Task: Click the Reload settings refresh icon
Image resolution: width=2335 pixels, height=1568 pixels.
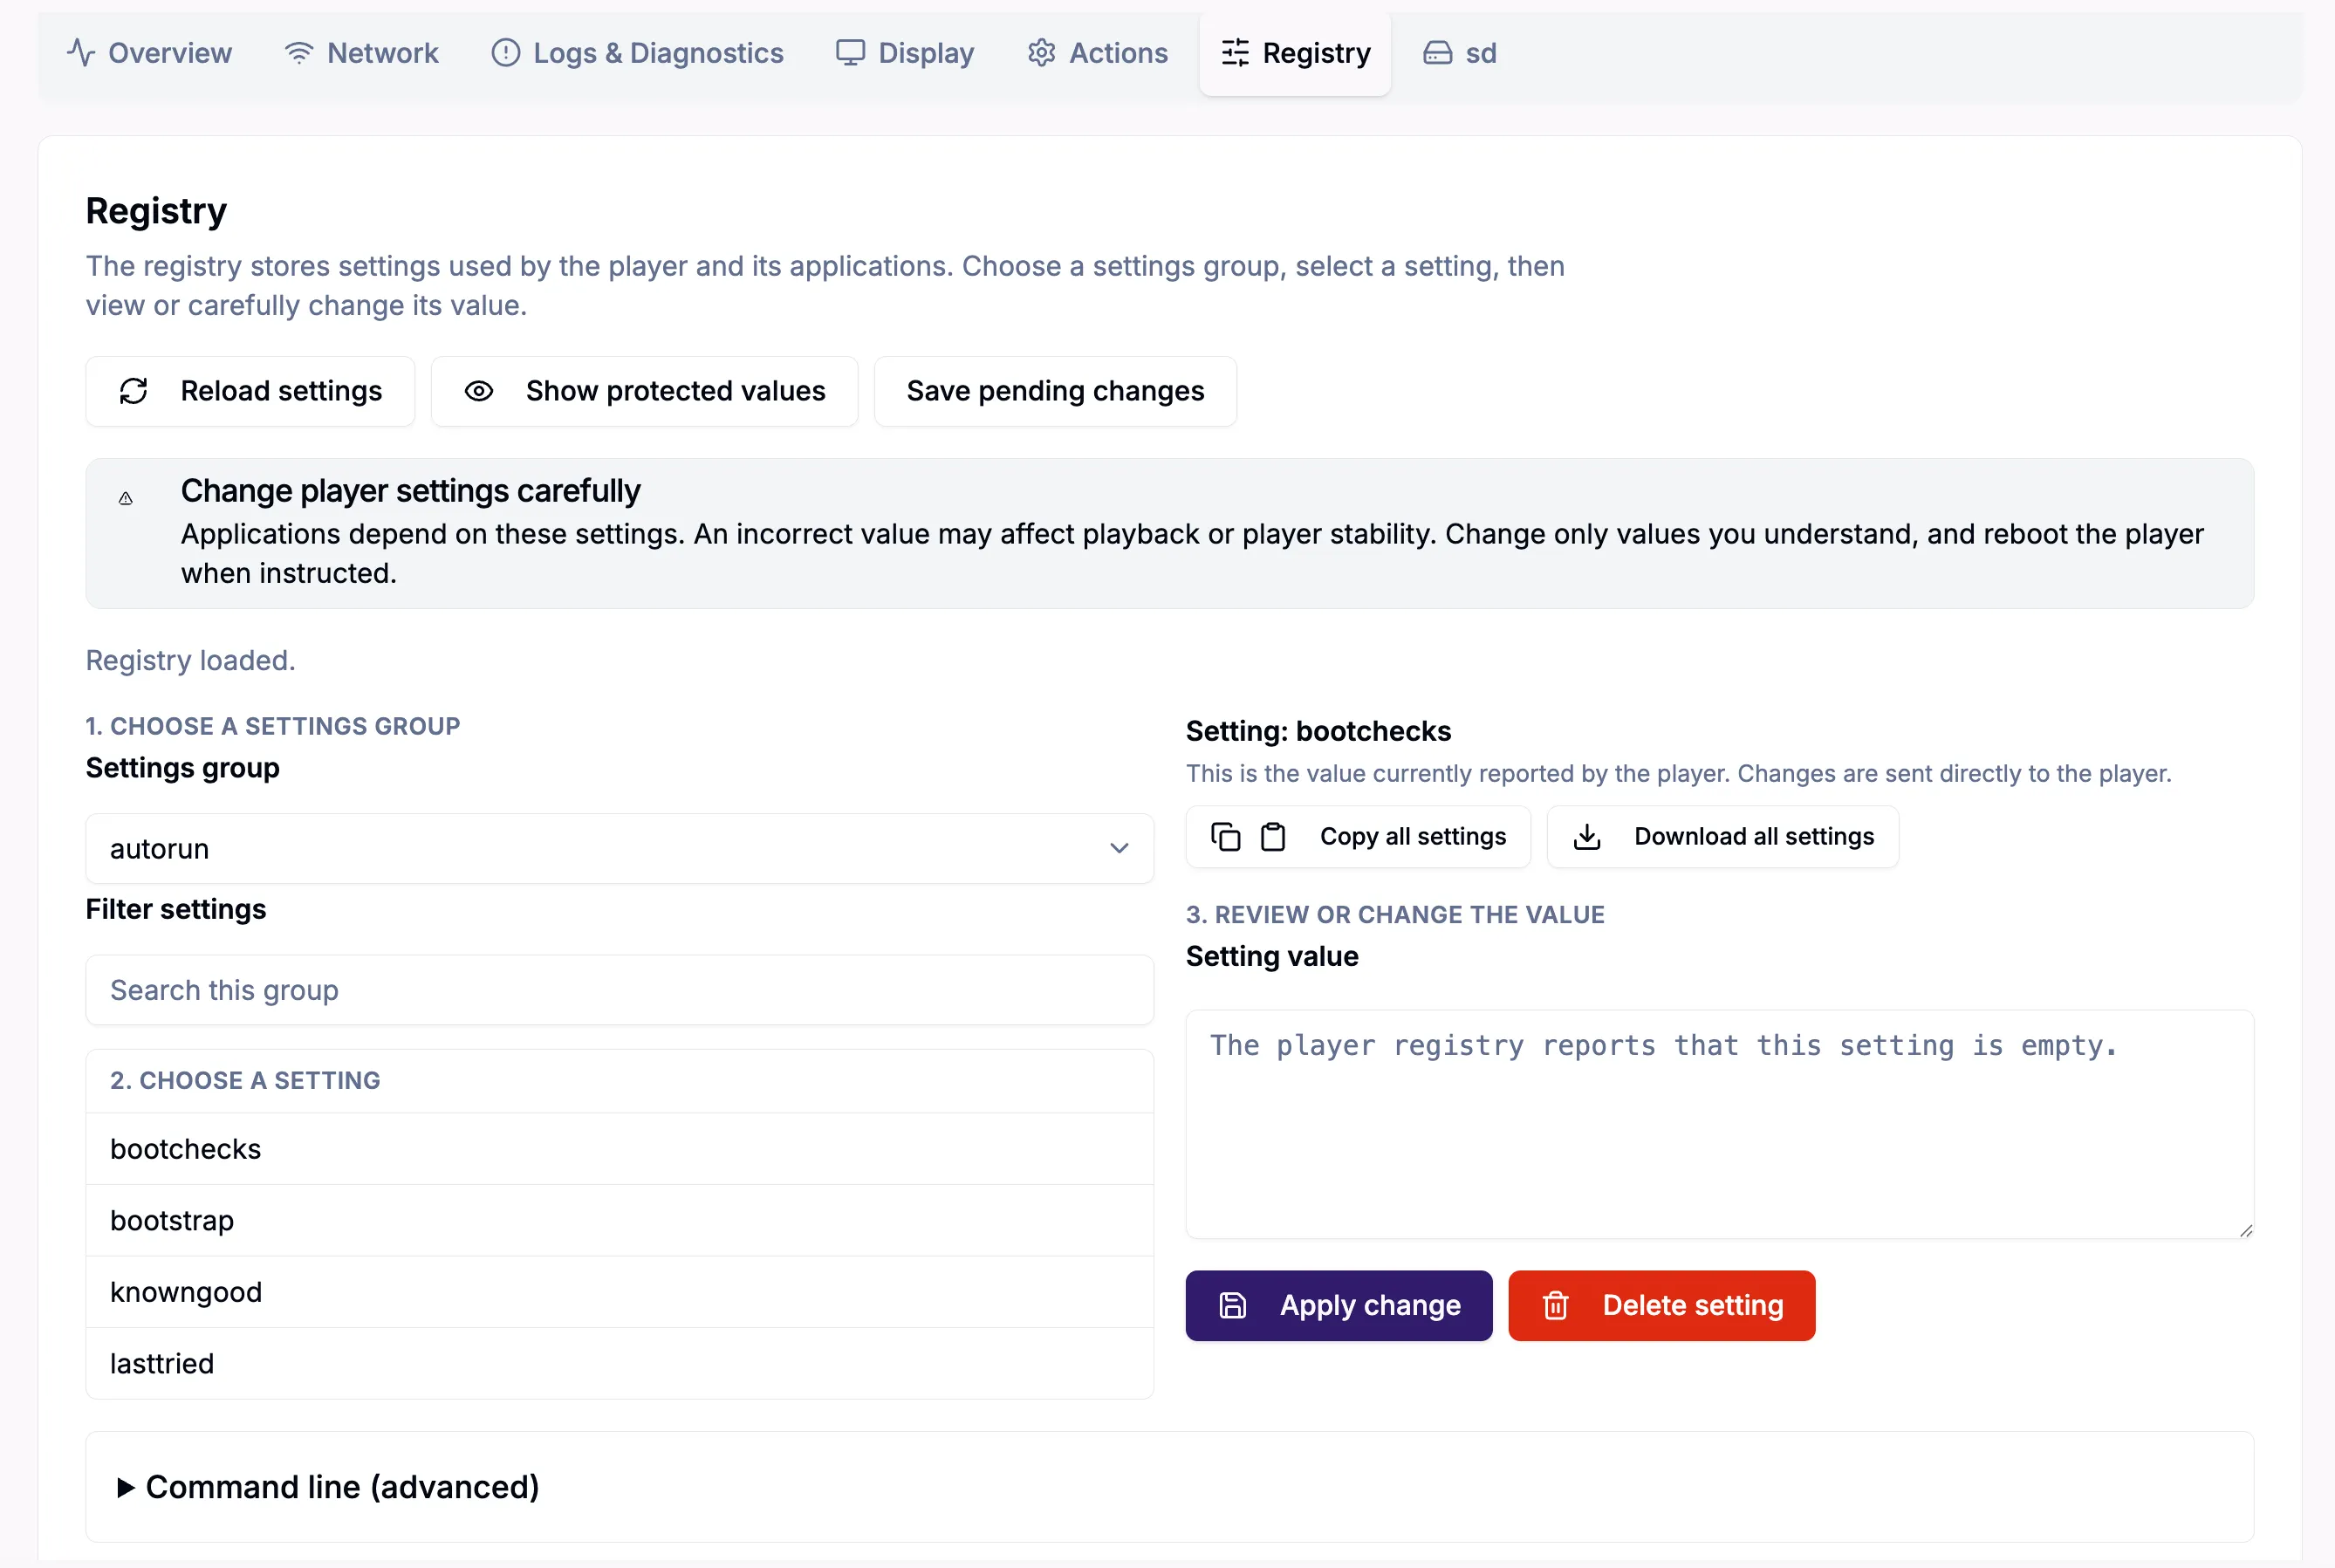Action: (x=134, y=391)
